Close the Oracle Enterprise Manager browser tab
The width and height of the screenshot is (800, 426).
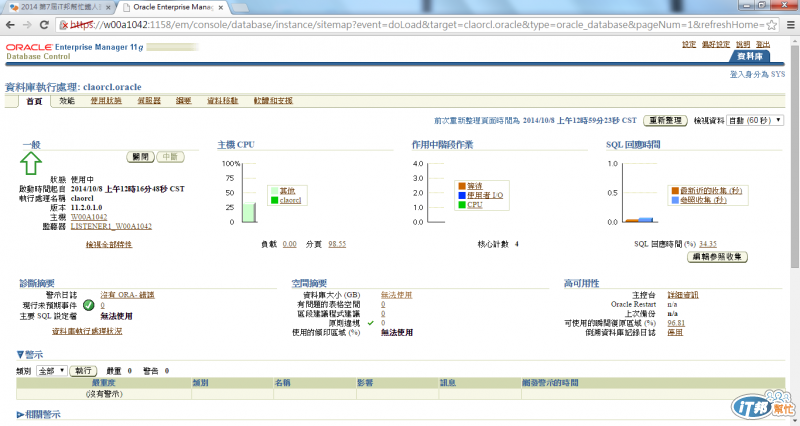coord(220,8)
